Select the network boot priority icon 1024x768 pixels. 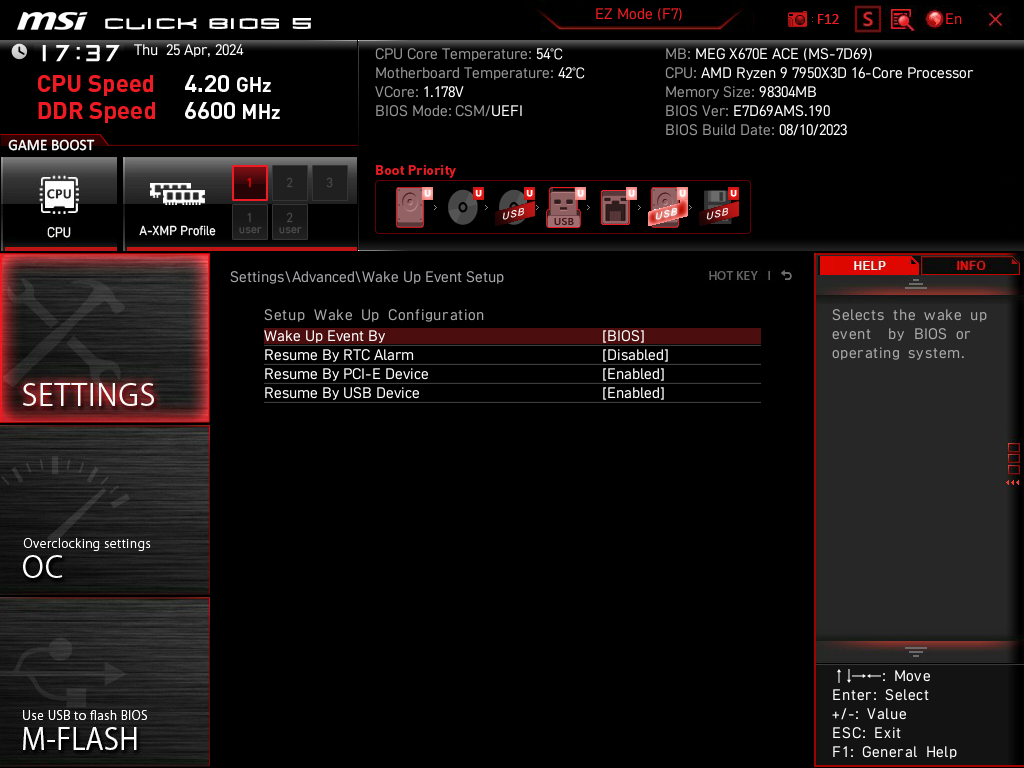616,207
